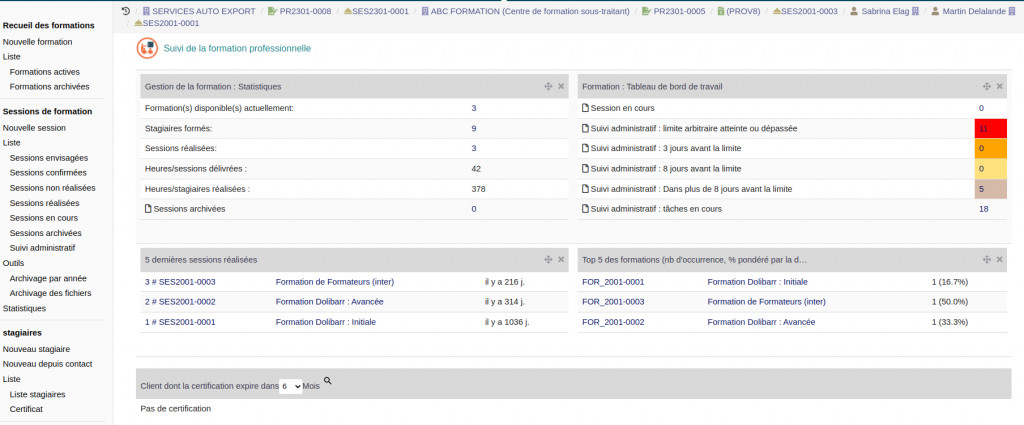Click the magnifier search icon beside Mois
The image size is (1024, 425).
(328, 381)
